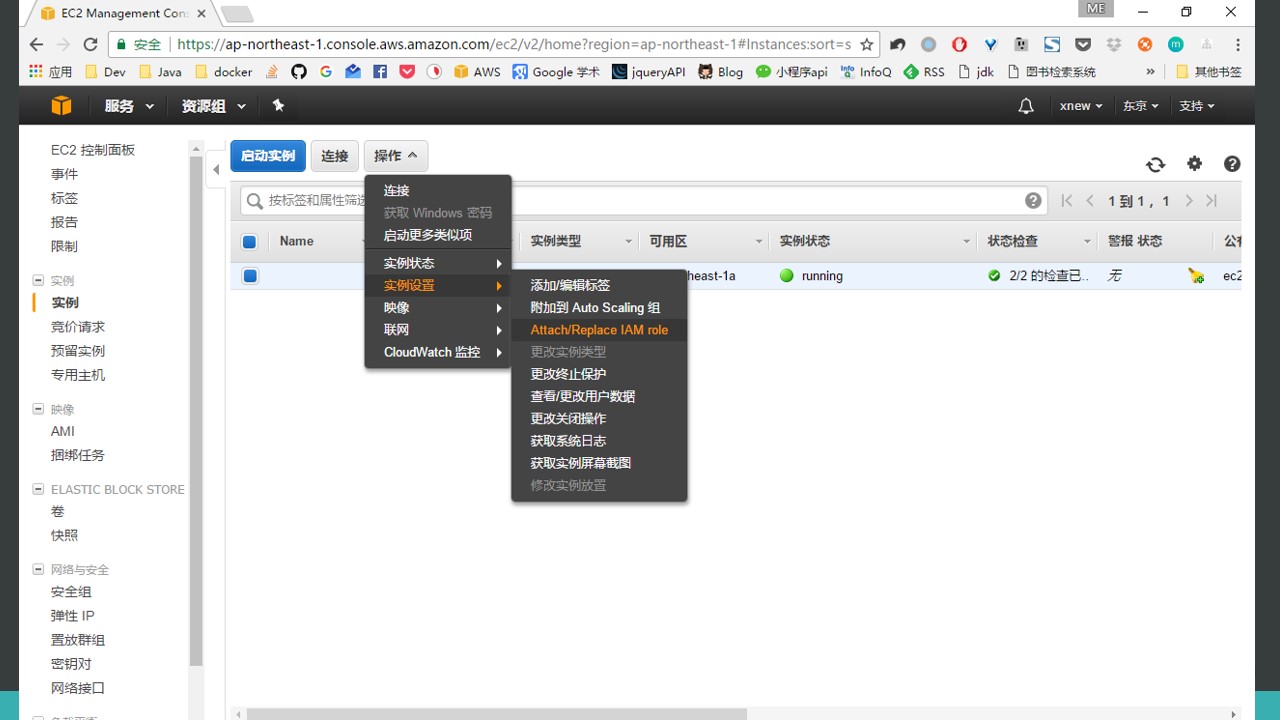1280x720 pixels.
Task: Click the 连接 connect button
Action: coord(335,156)
